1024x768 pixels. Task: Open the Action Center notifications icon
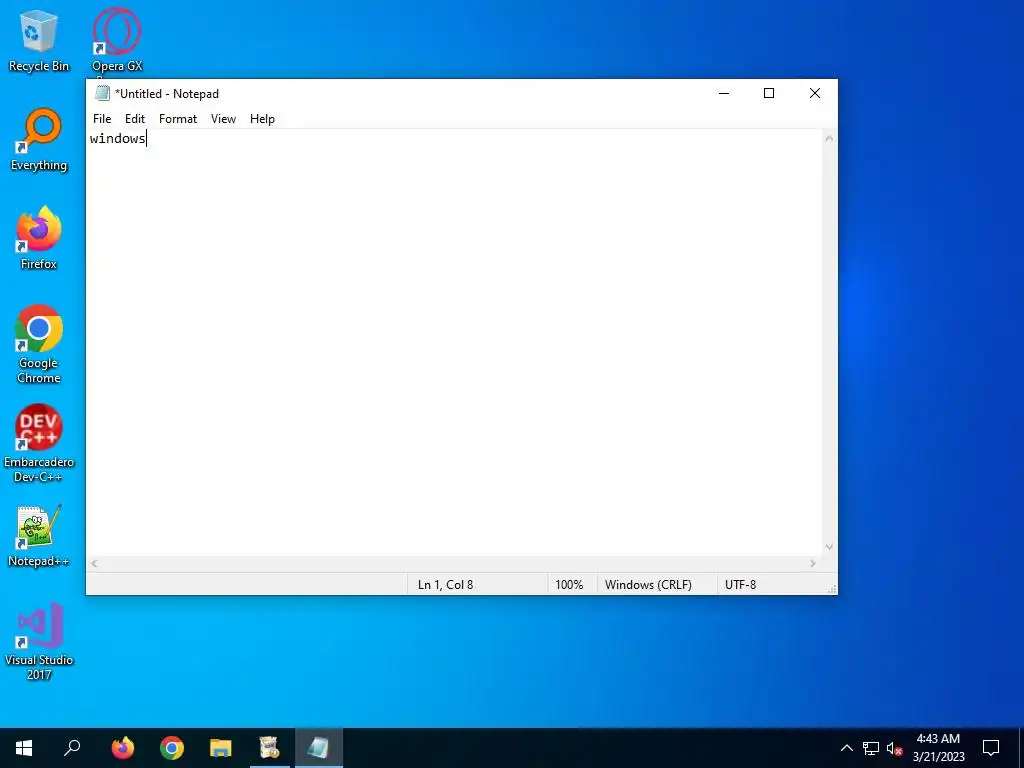(991, 748)
